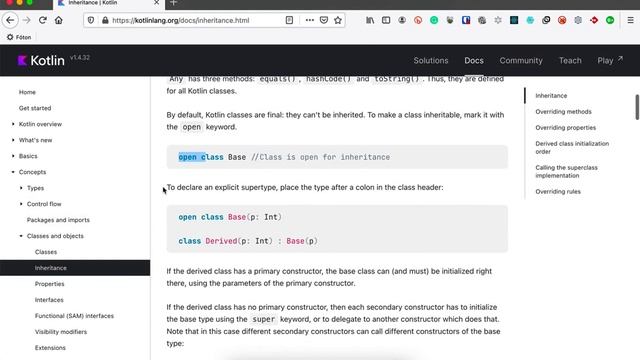Jump to Overriding properties section
This screenshot has width=640, height=360.
565,127
